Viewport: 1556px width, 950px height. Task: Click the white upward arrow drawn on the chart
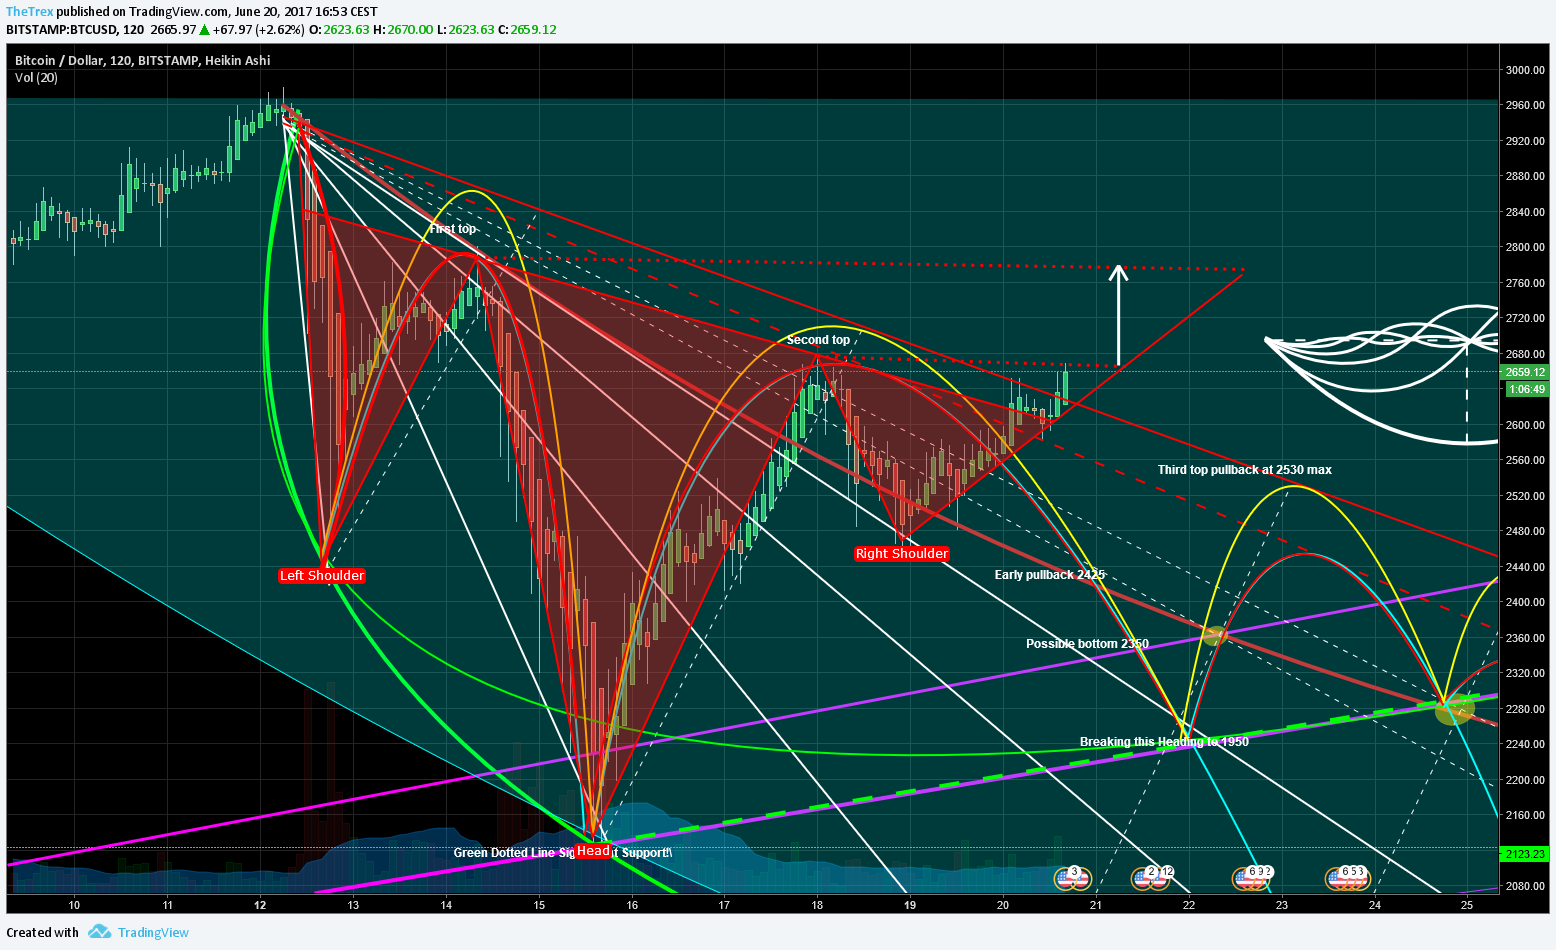(x=1119, y=315)
